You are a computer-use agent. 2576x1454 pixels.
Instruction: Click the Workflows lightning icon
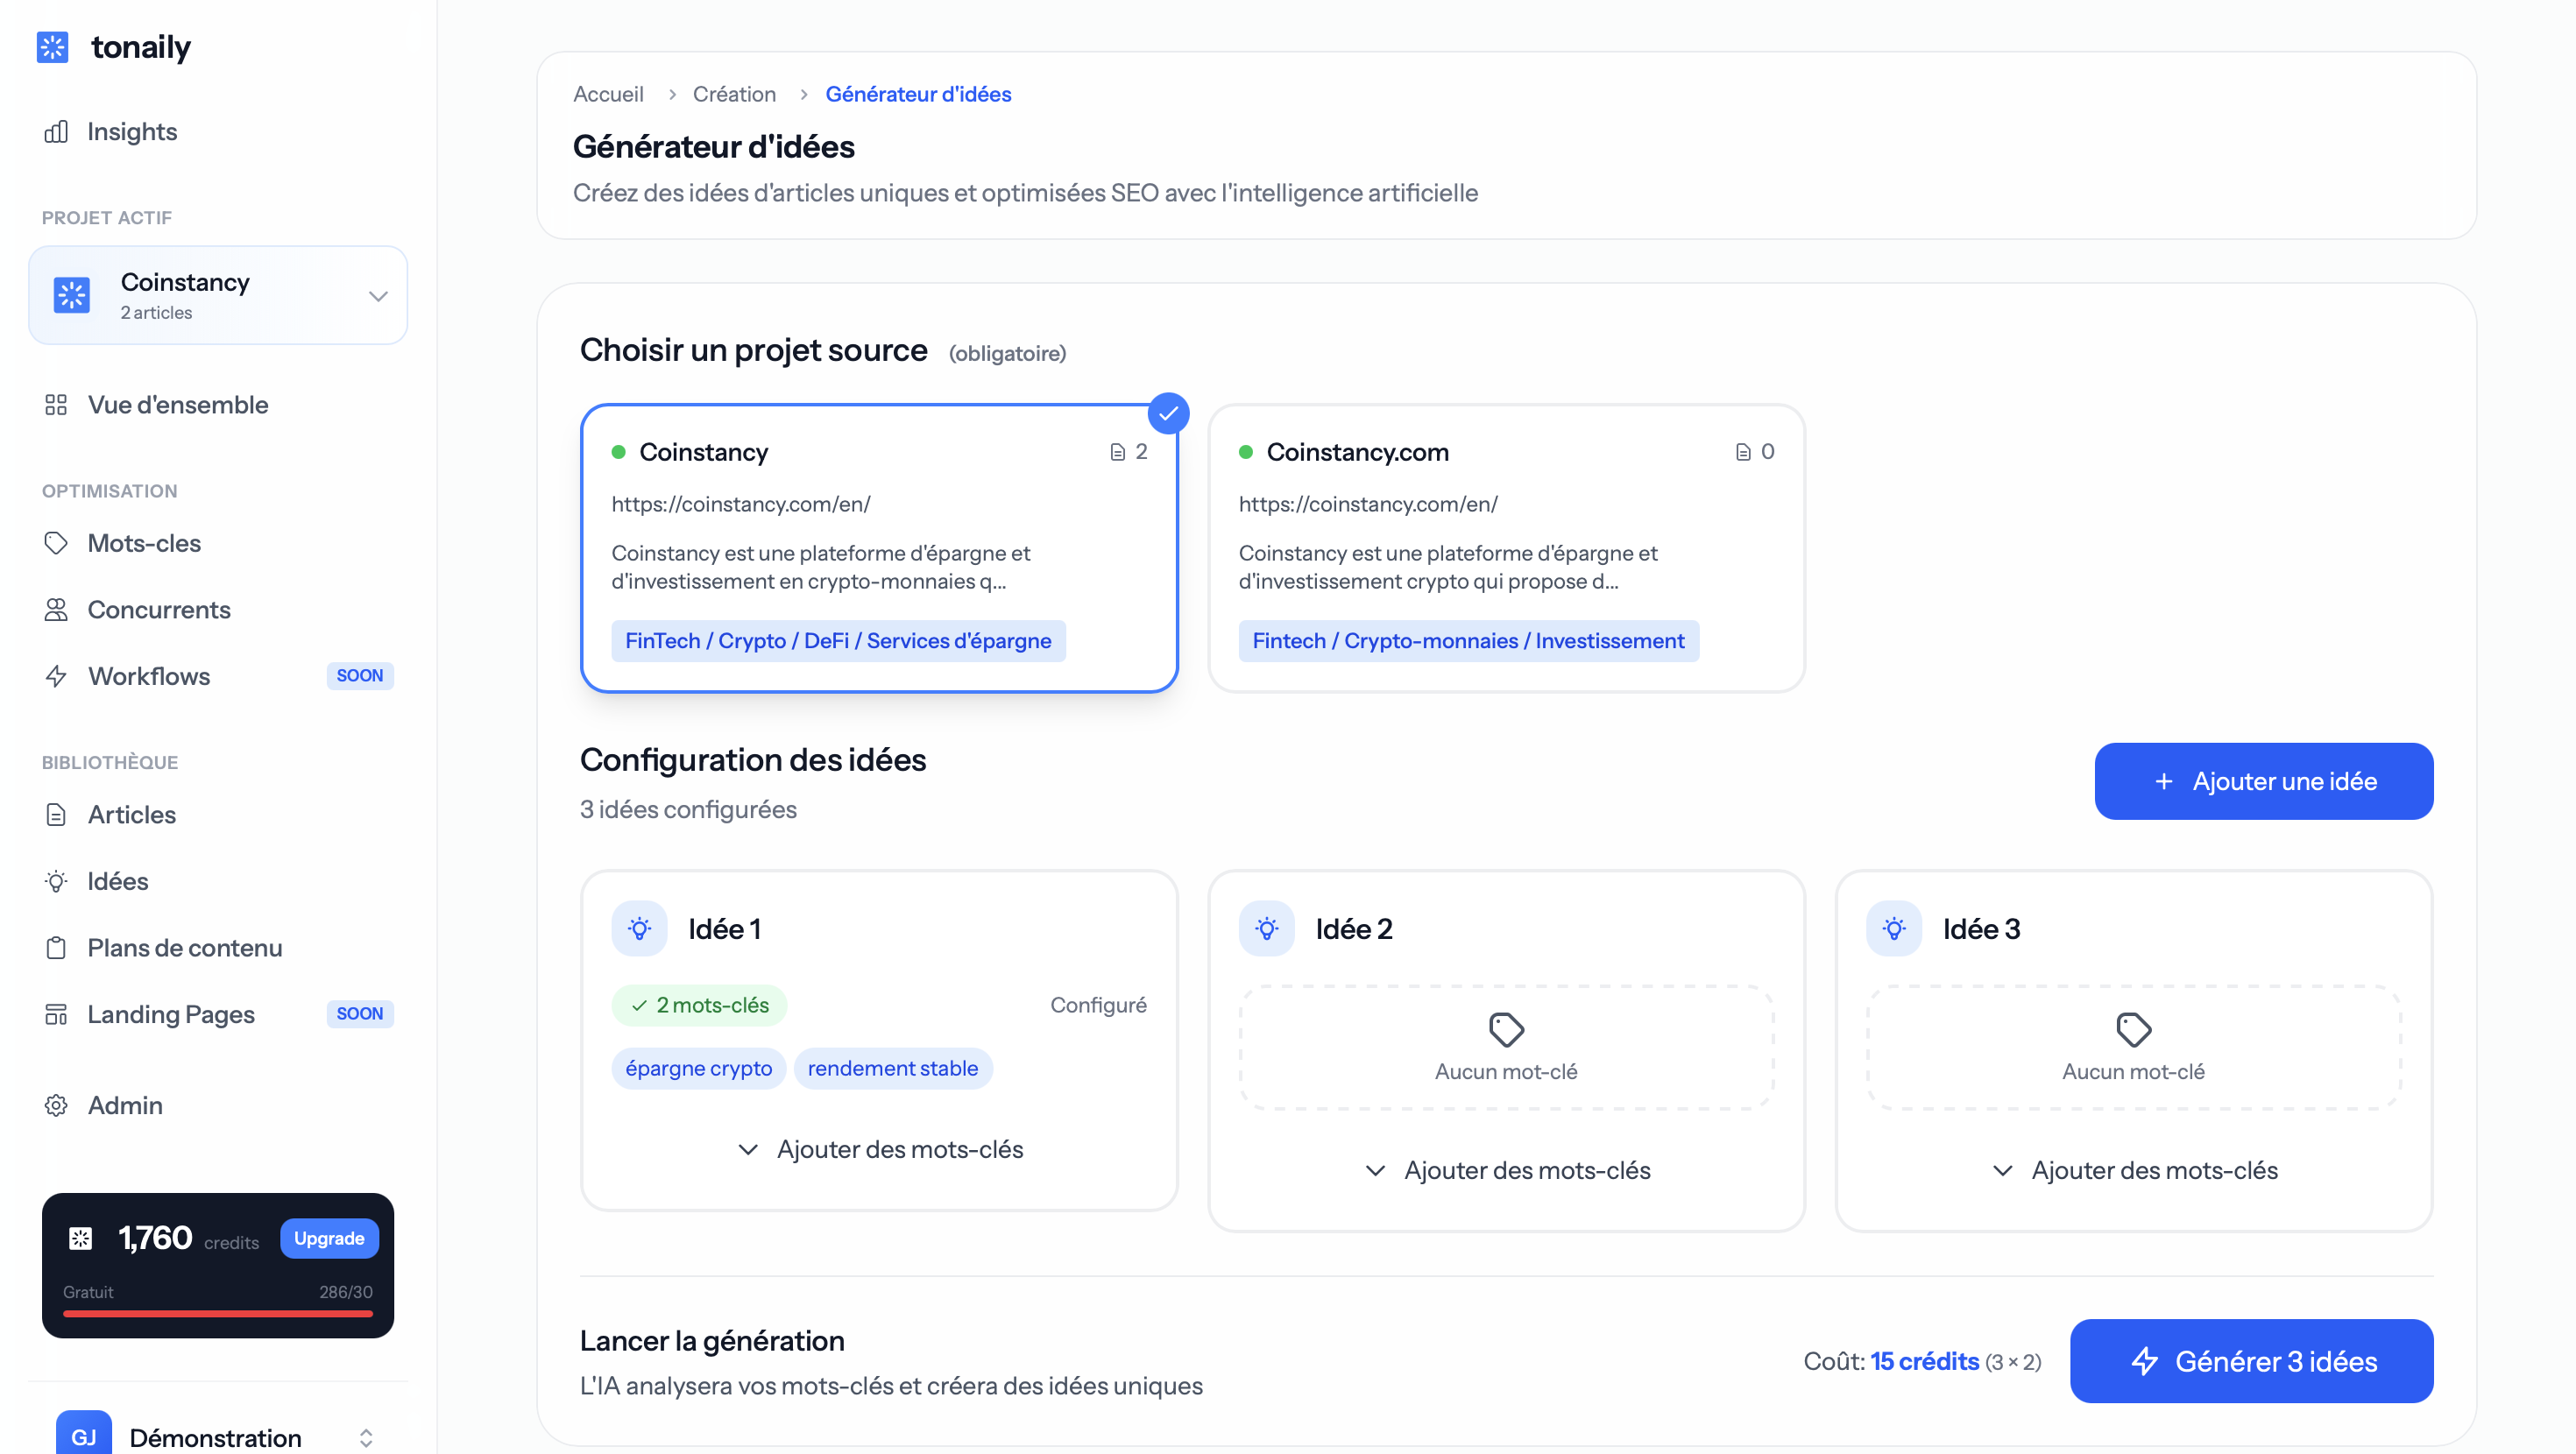57,676
